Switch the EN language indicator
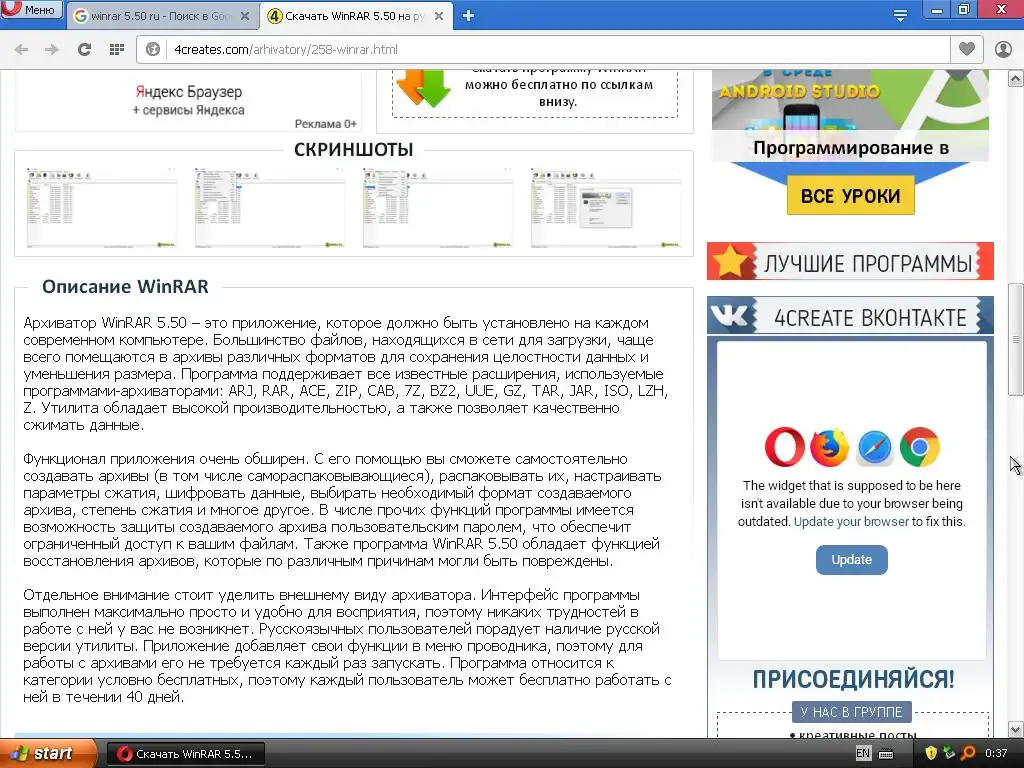The height and width of the screenshot is (768, 1024). coord(863,753)
